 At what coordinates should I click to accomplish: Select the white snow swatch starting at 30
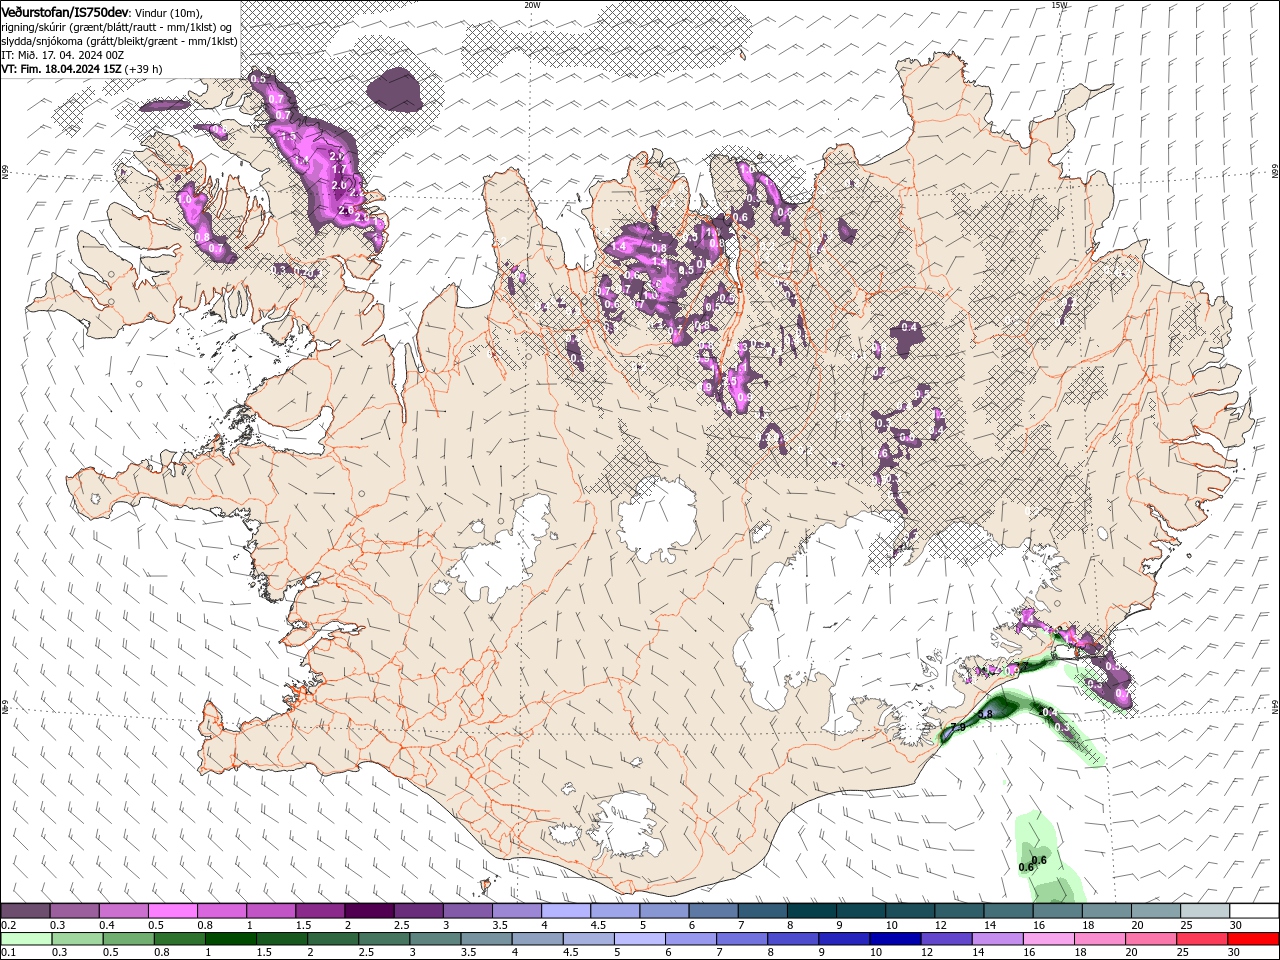[x=1255, y=911]
